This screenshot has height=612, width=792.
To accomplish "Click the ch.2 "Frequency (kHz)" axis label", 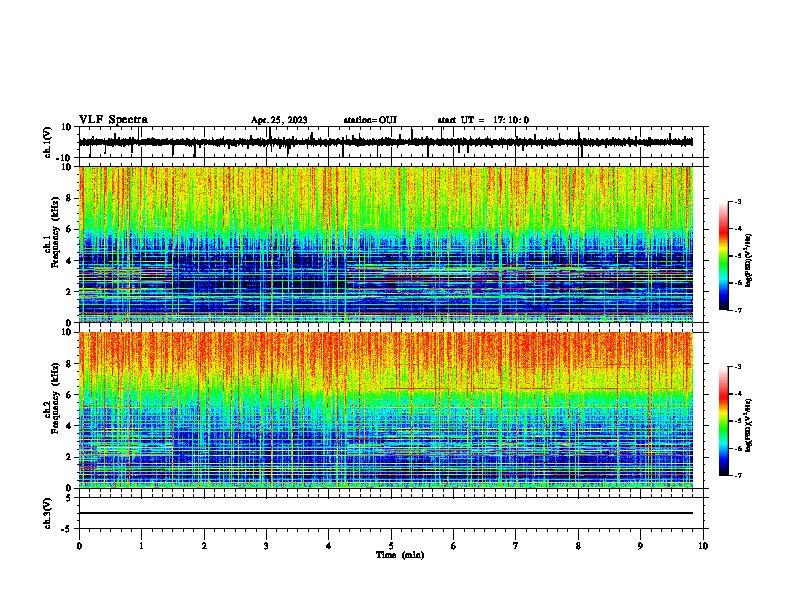I will [x=56, y=398].
